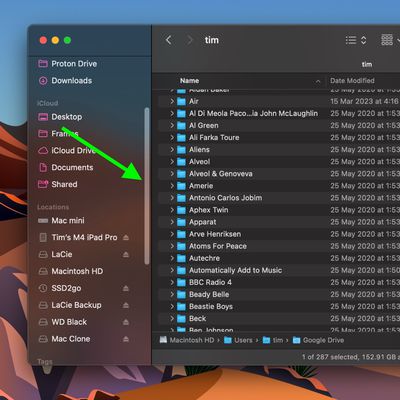Select Antonio Carlos Jobim folder name
The width and height of the screenshot is (400, 400).
click(x=225, y=198)
